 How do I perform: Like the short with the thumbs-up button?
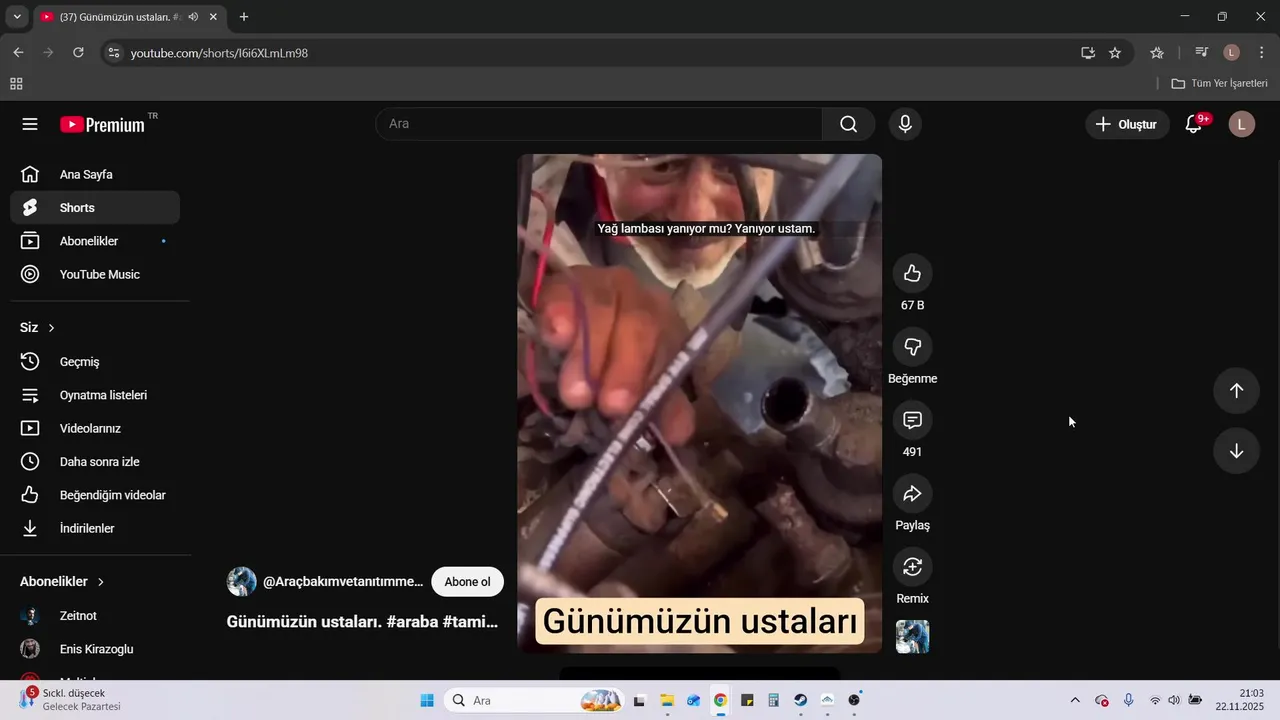pyautogui.click(x=912, y=273)
